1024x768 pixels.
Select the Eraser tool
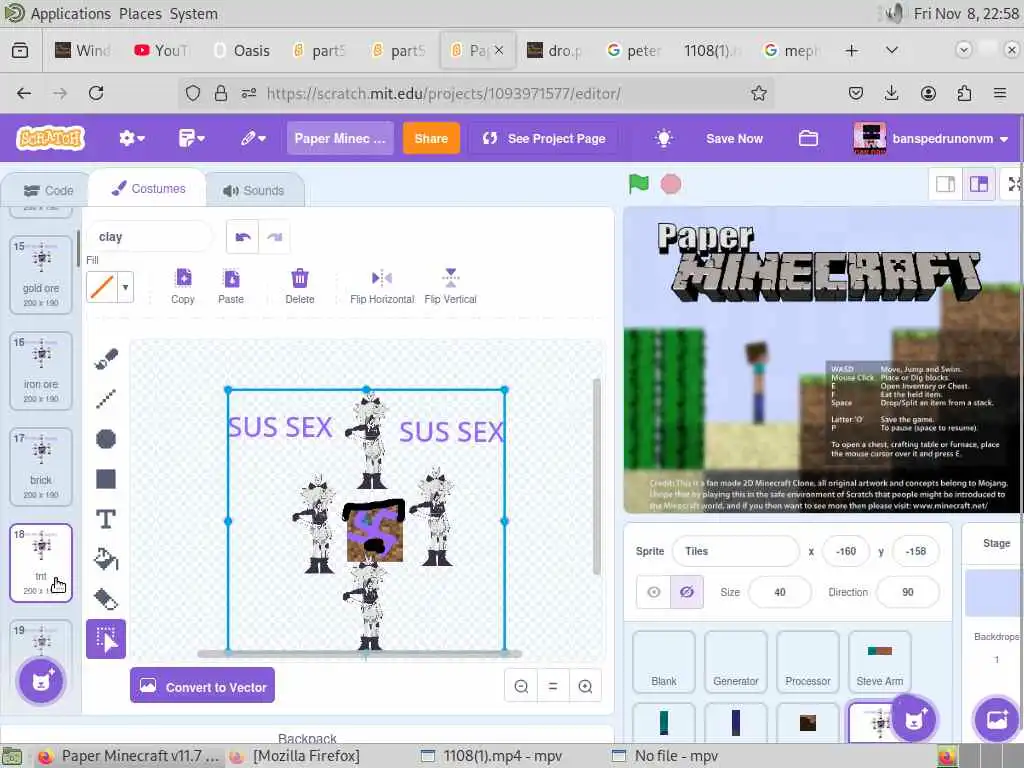pos(106,599)
